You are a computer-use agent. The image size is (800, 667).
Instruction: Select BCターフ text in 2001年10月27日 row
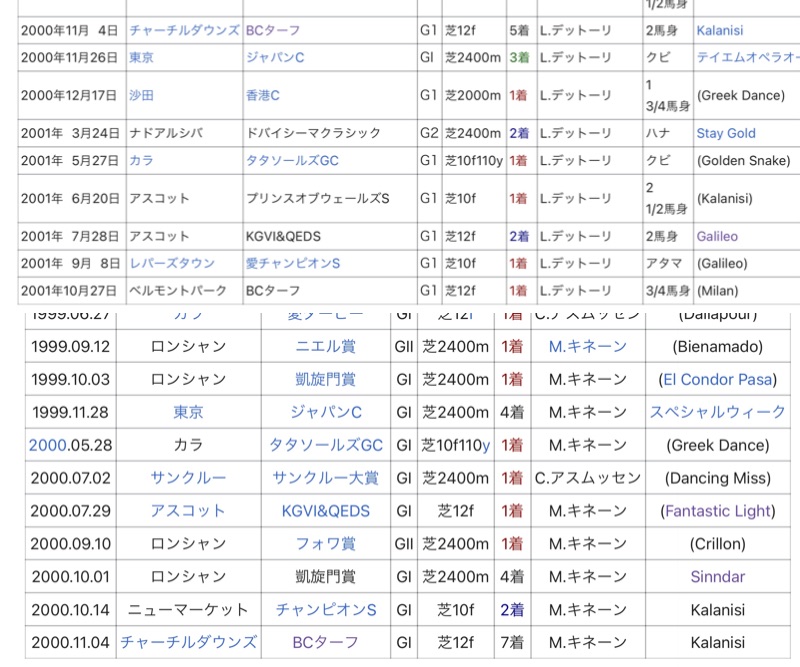click(x=273, y=291)
